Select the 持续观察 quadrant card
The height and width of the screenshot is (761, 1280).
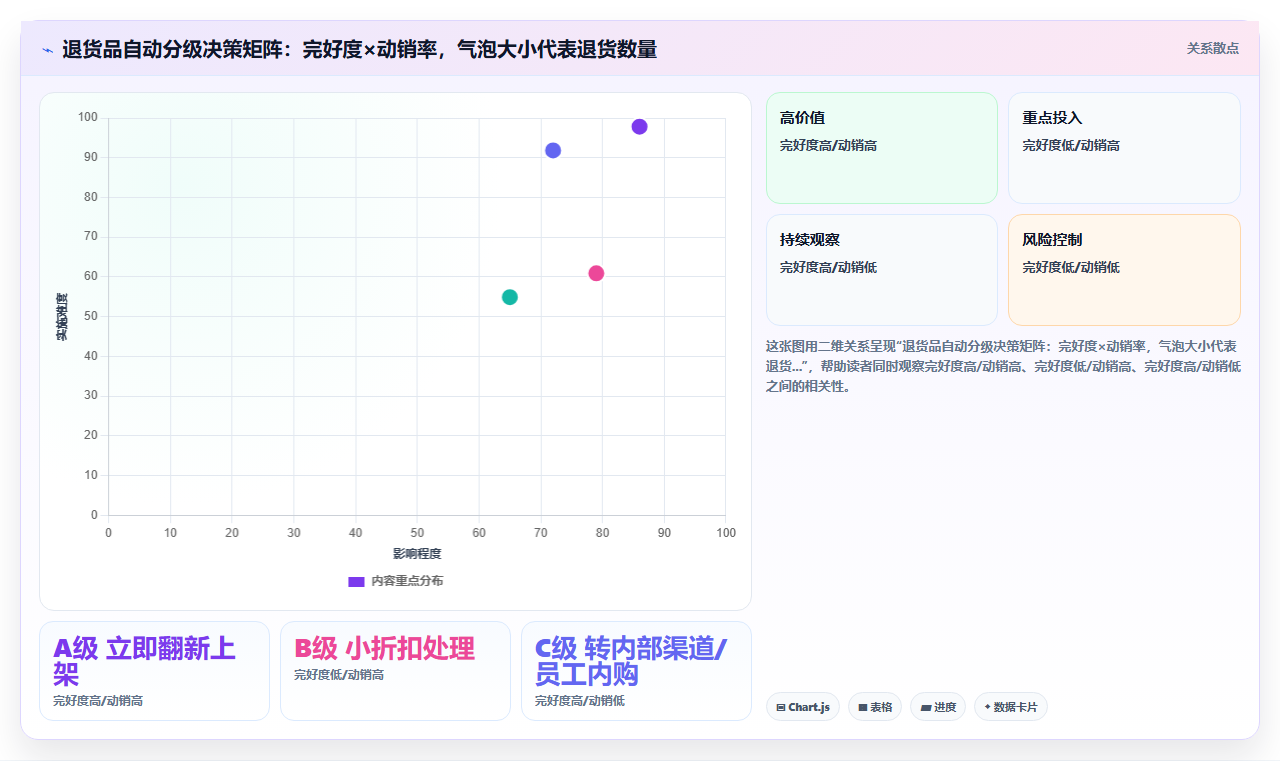[882, 270]
